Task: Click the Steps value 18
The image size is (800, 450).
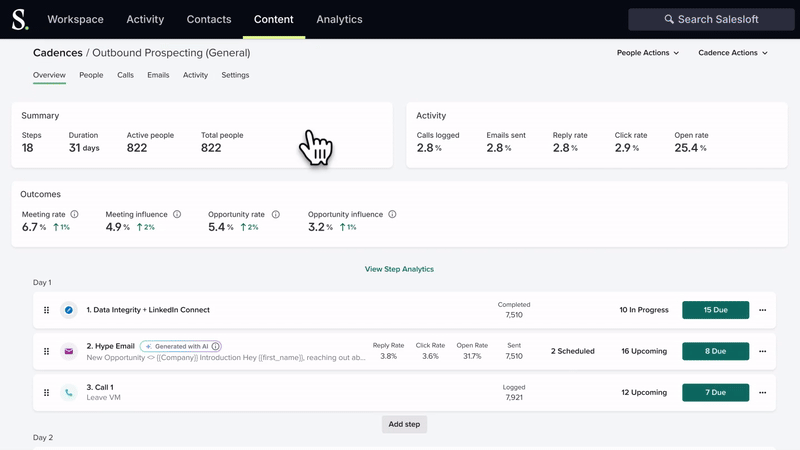Action: pyautogui.click(x=28, y=148)
